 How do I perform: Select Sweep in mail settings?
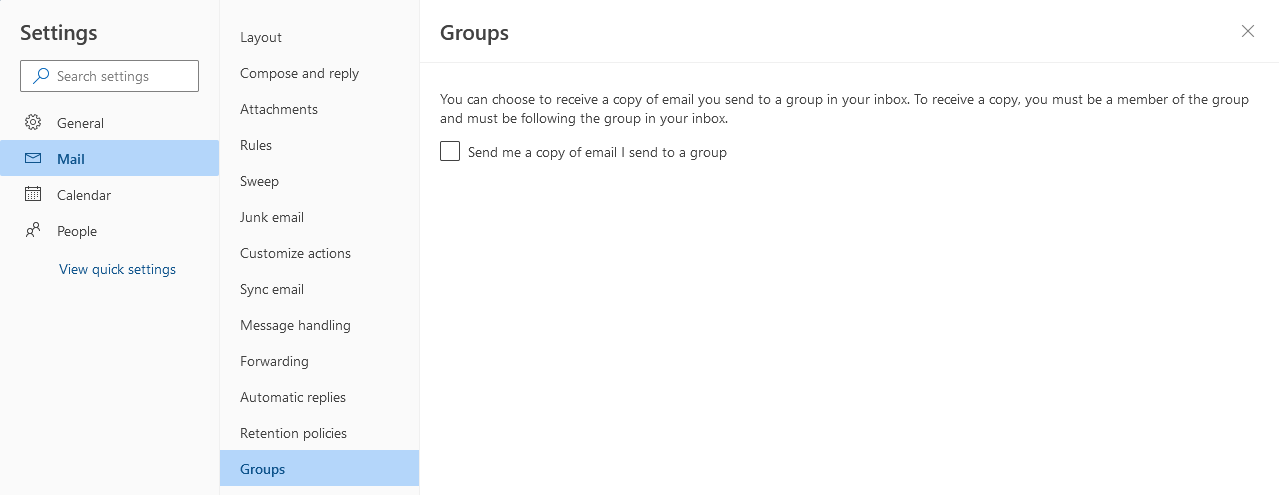(x=259, y=181)
